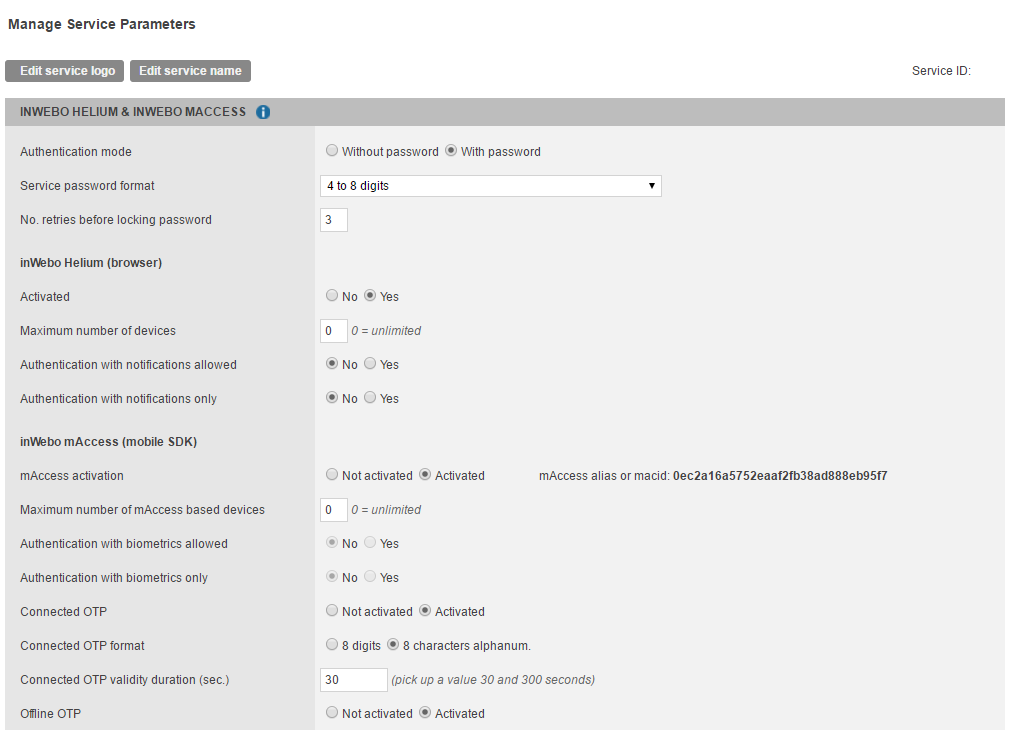This screenshot has width=1011, height=730.
Task: Click the retries before locking password field
Action: pyautogui.click(x=334, y=220)
